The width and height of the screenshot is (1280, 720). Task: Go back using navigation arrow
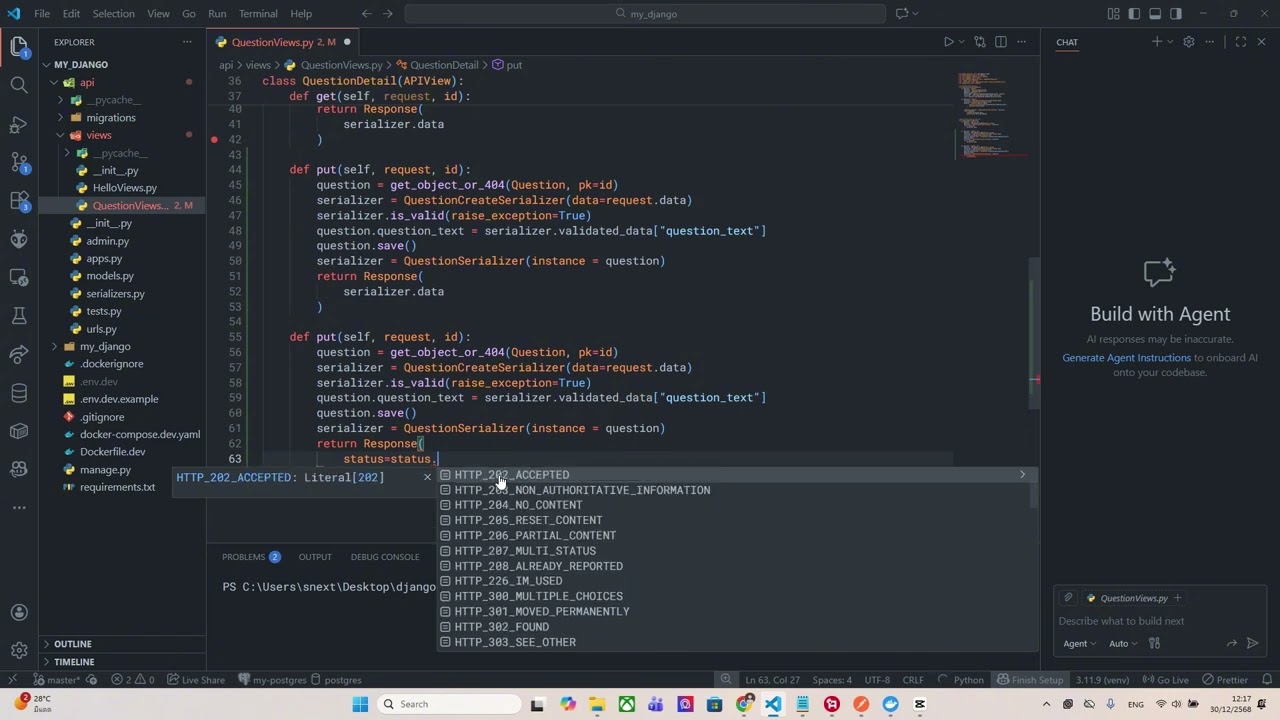pos(366,14)
